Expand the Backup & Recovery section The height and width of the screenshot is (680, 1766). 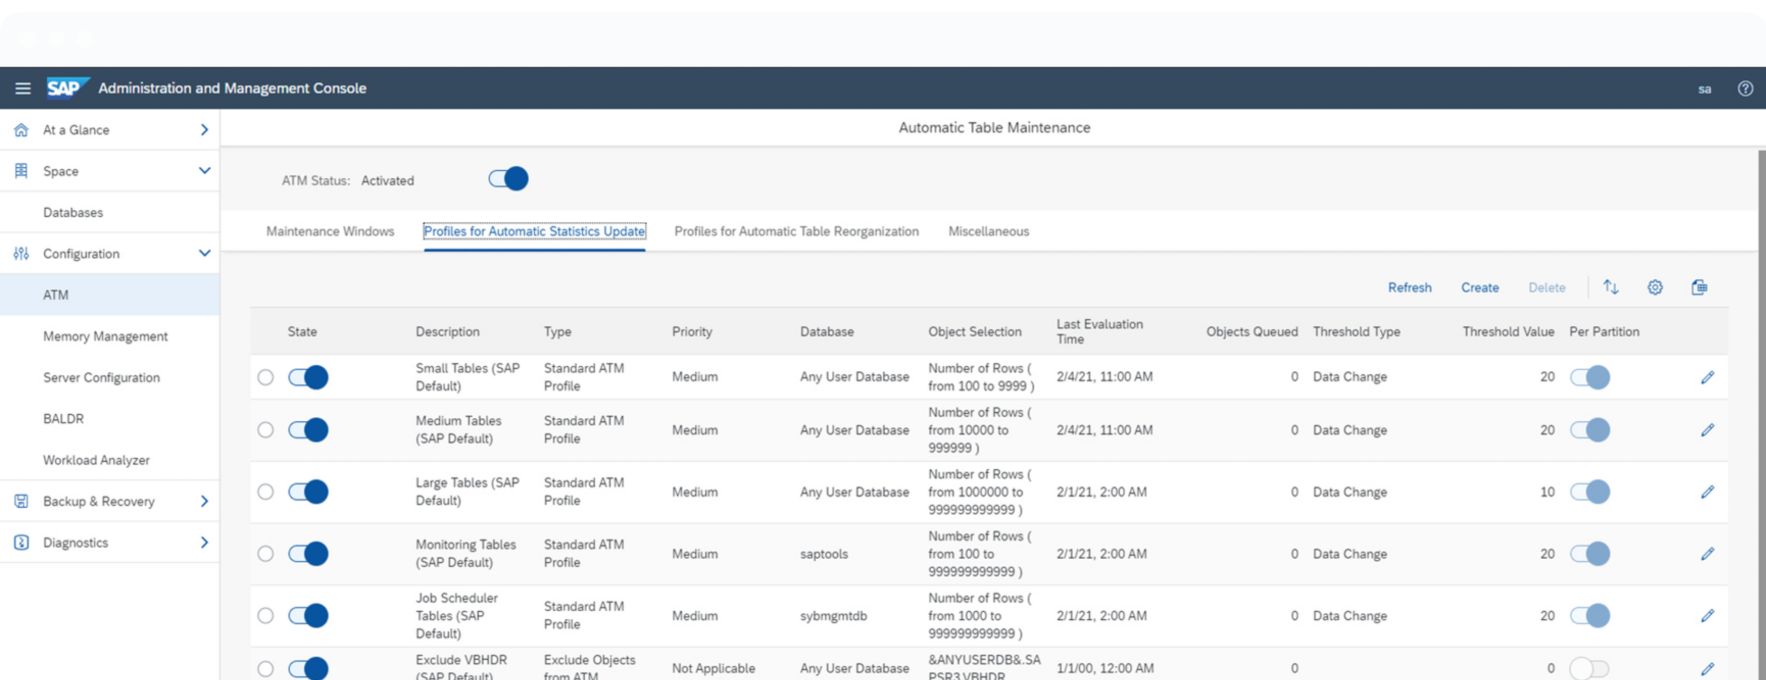click(204, 501)
